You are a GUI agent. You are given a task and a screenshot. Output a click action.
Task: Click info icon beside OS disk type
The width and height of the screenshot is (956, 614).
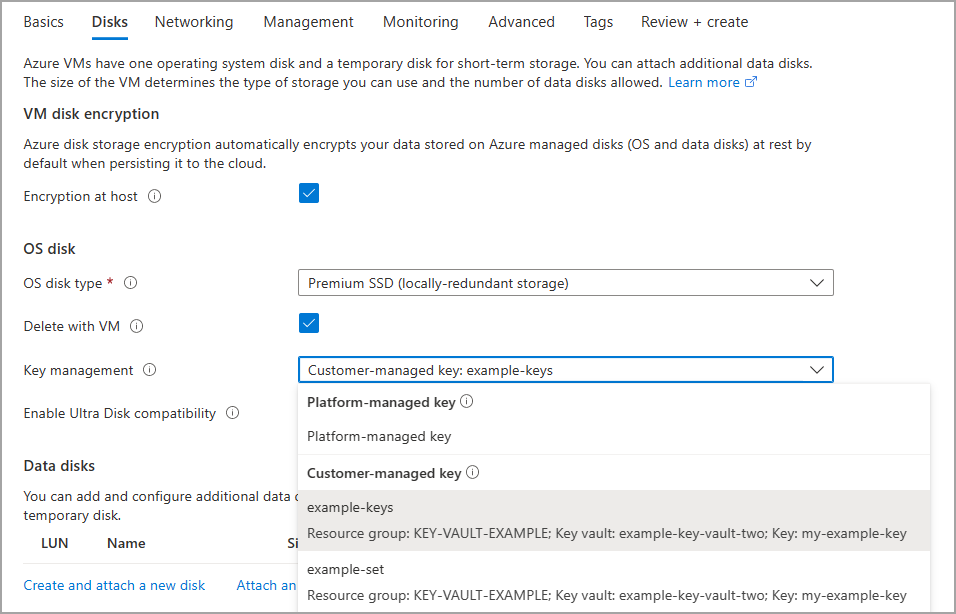pos(130,283)
